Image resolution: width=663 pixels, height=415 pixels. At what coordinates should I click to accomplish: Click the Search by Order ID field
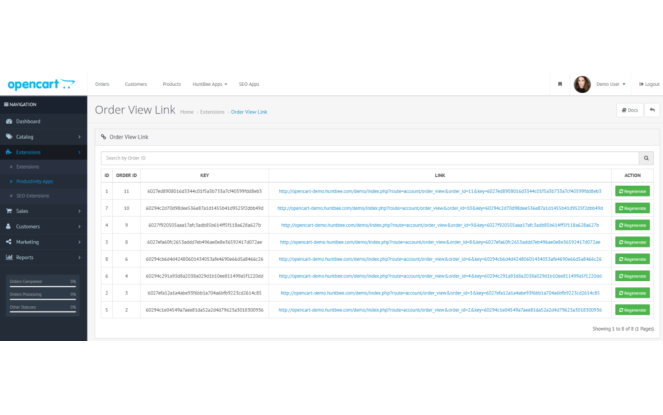pyautogui.click(x=370, y=158)
